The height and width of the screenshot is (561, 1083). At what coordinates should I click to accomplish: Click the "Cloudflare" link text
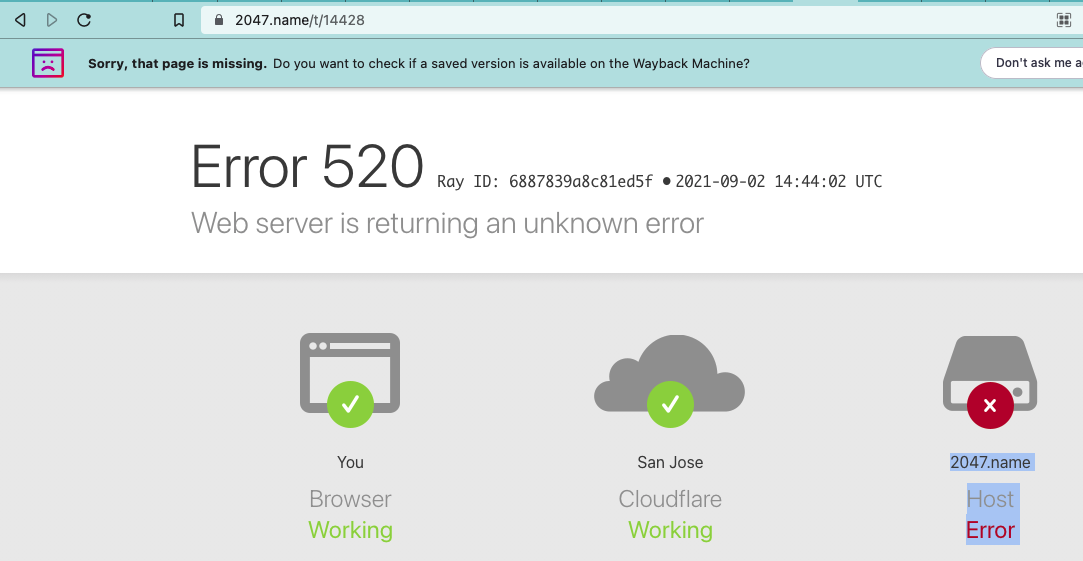pos(670,499)
